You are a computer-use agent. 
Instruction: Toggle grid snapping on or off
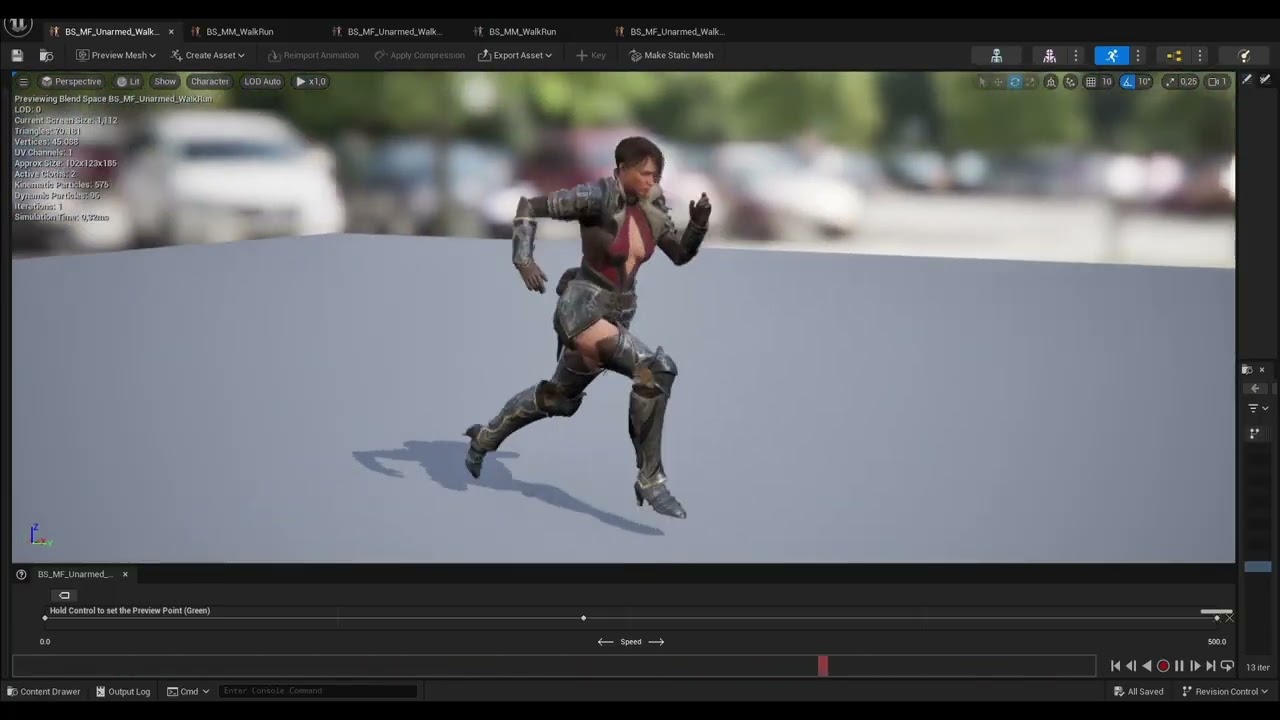1091,82
